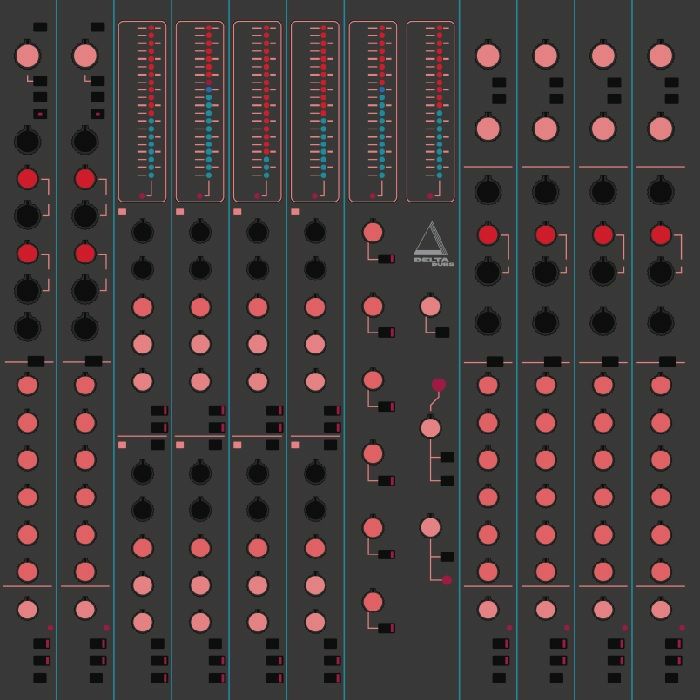Toggle the red-lit black button on second channel strip
The width and height of the screenshot is (700, 700).
click(97, 114)
